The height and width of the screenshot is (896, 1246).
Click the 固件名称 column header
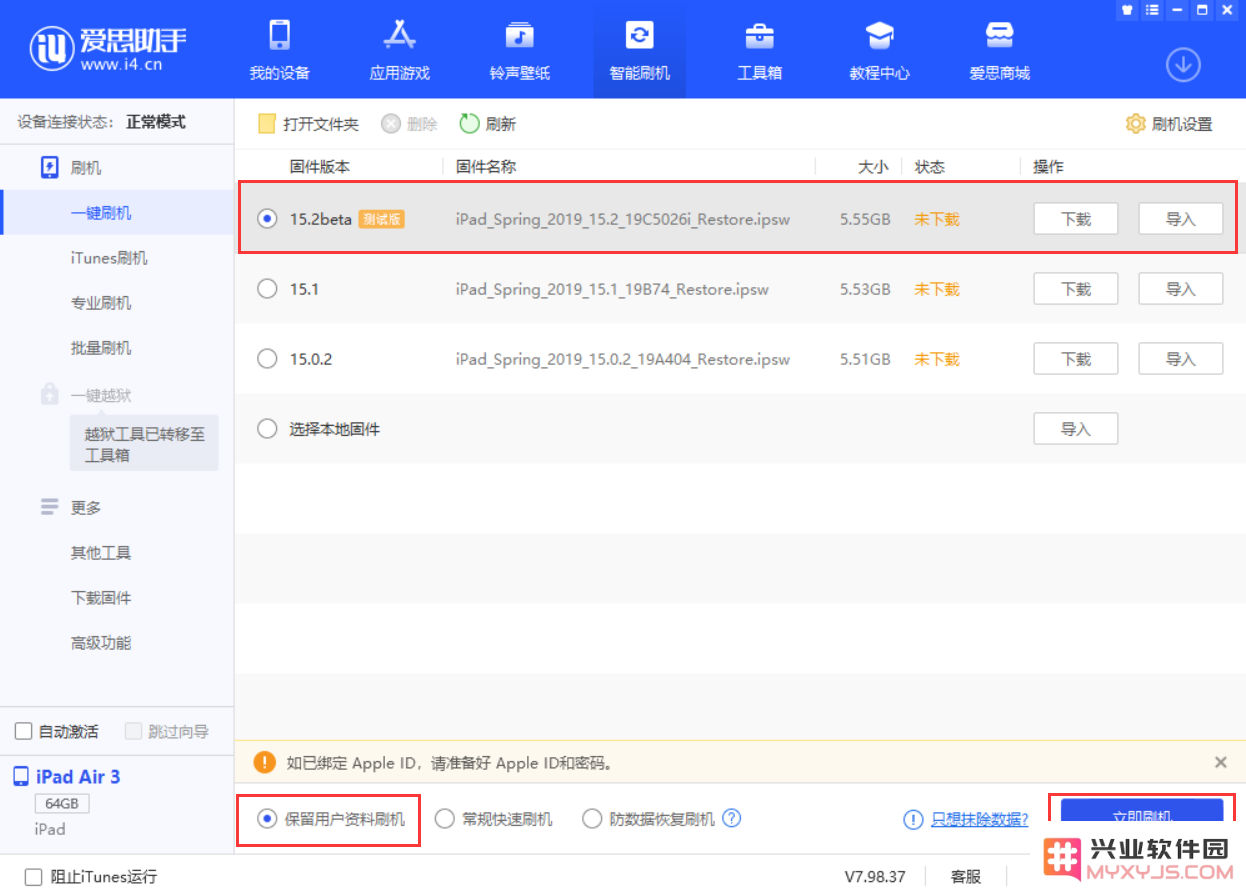coord(486,167)
